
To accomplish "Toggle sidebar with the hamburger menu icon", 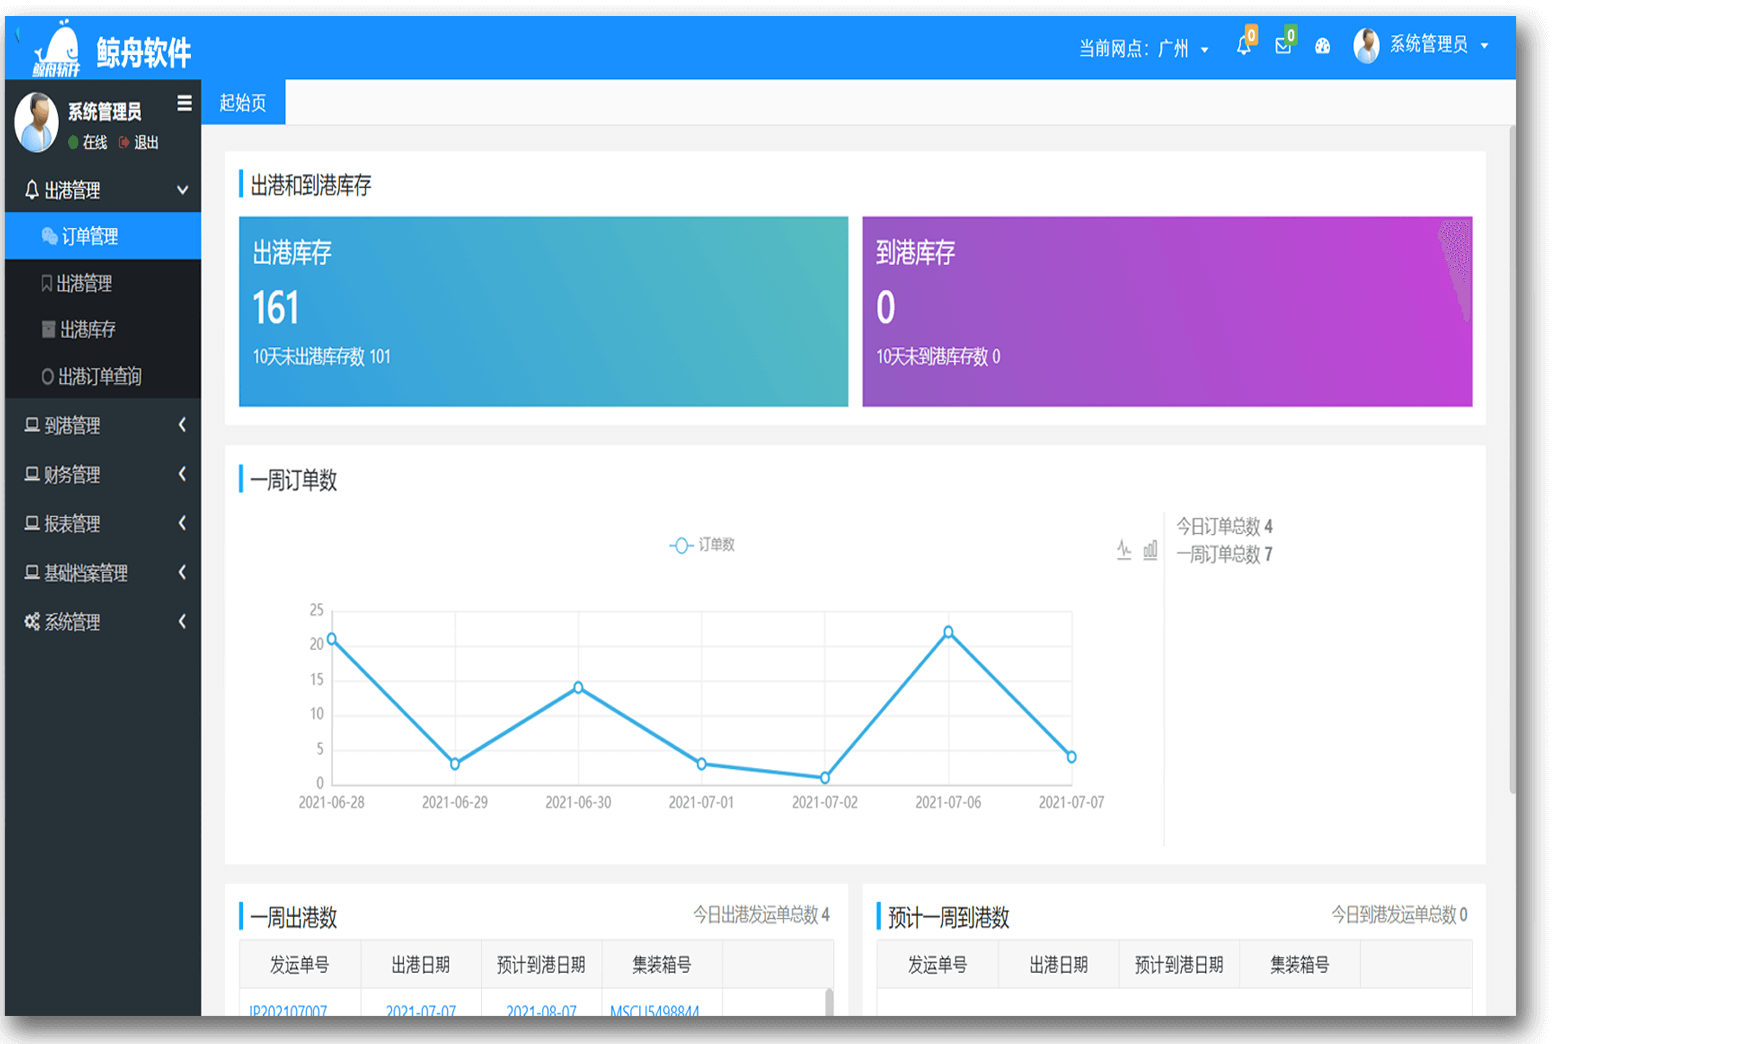I will [x=184, y=103].
